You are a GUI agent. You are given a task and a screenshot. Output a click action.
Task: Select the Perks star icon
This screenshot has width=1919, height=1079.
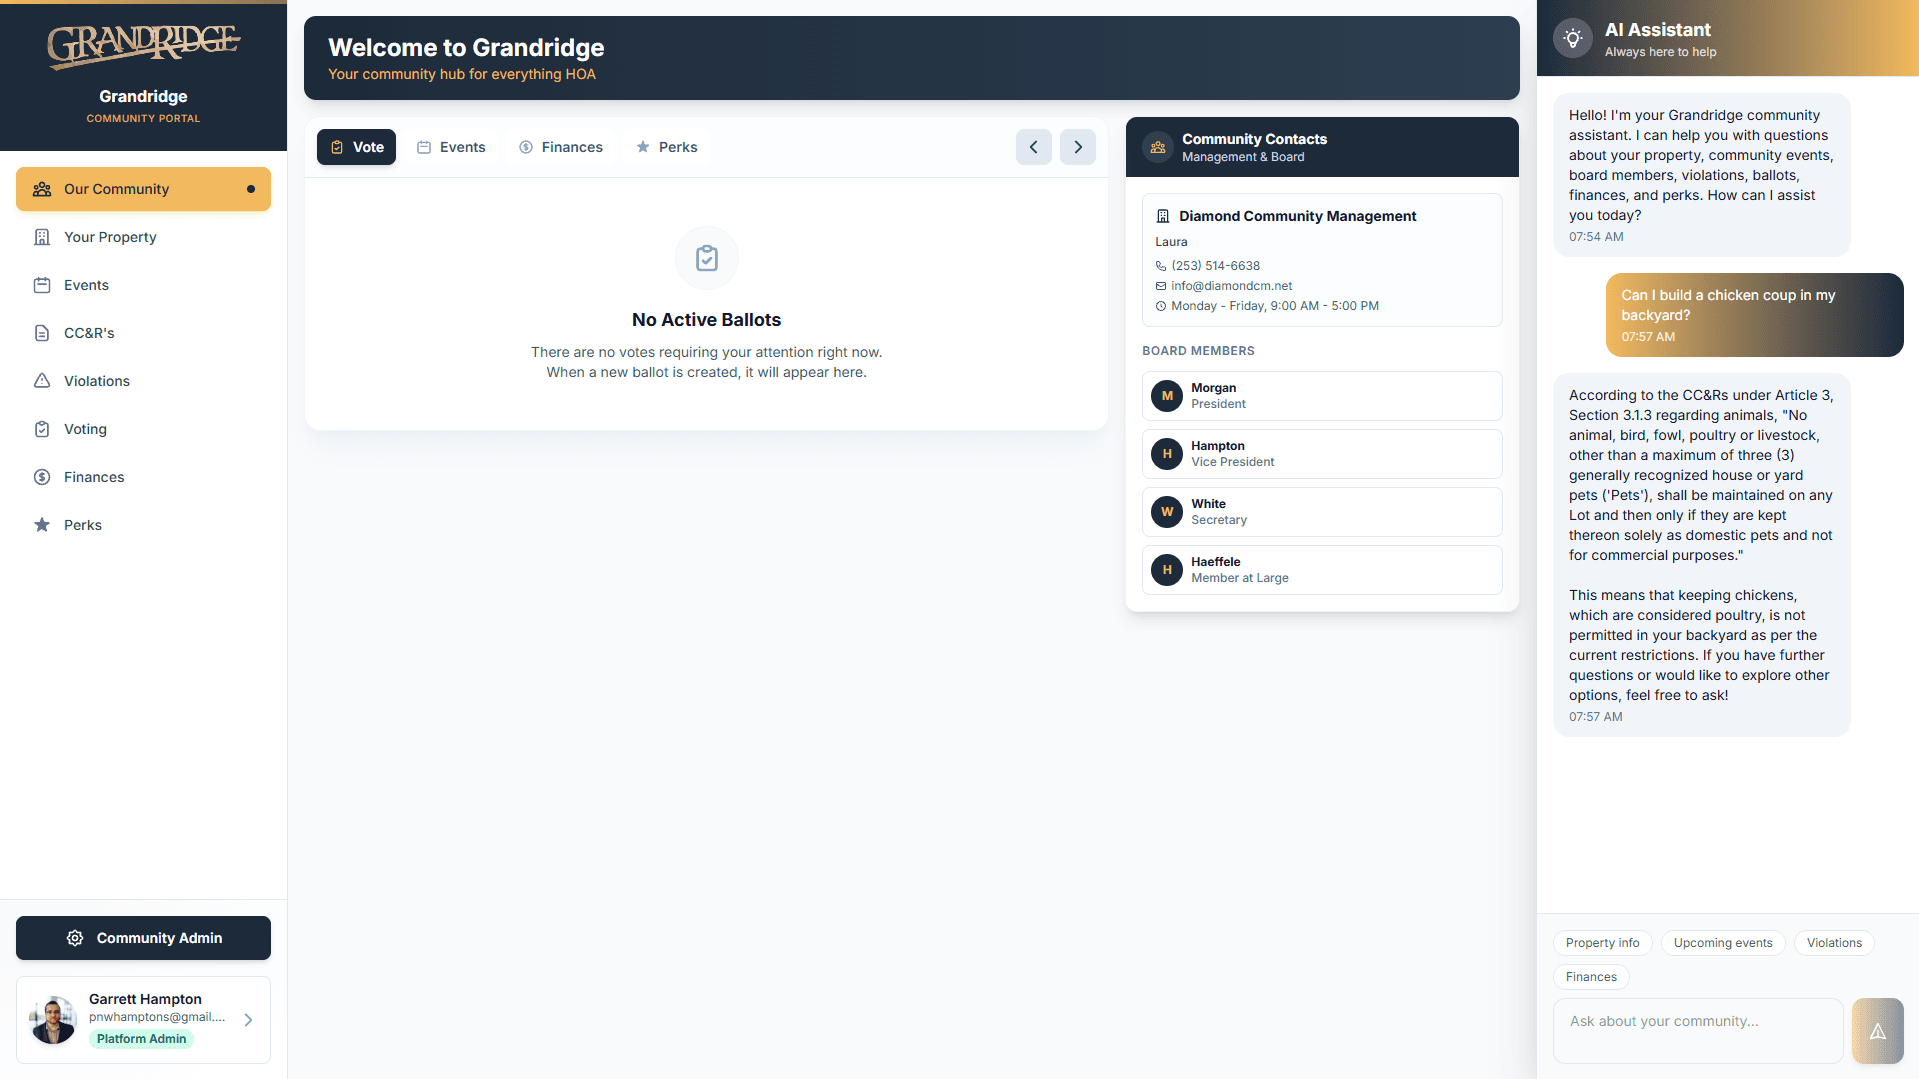pyautogui.click(x=42, y=525)
